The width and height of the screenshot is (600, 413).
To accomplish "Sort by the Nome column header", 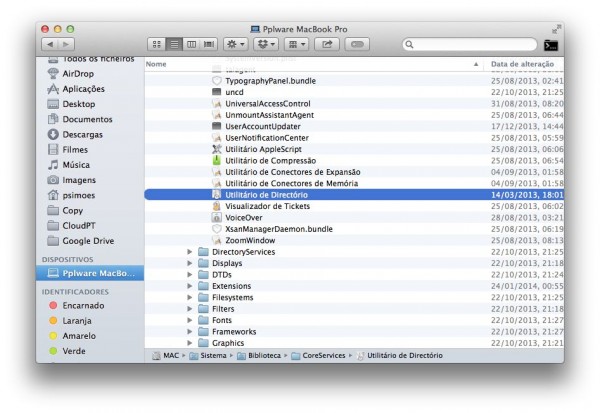I will (313, 64).
